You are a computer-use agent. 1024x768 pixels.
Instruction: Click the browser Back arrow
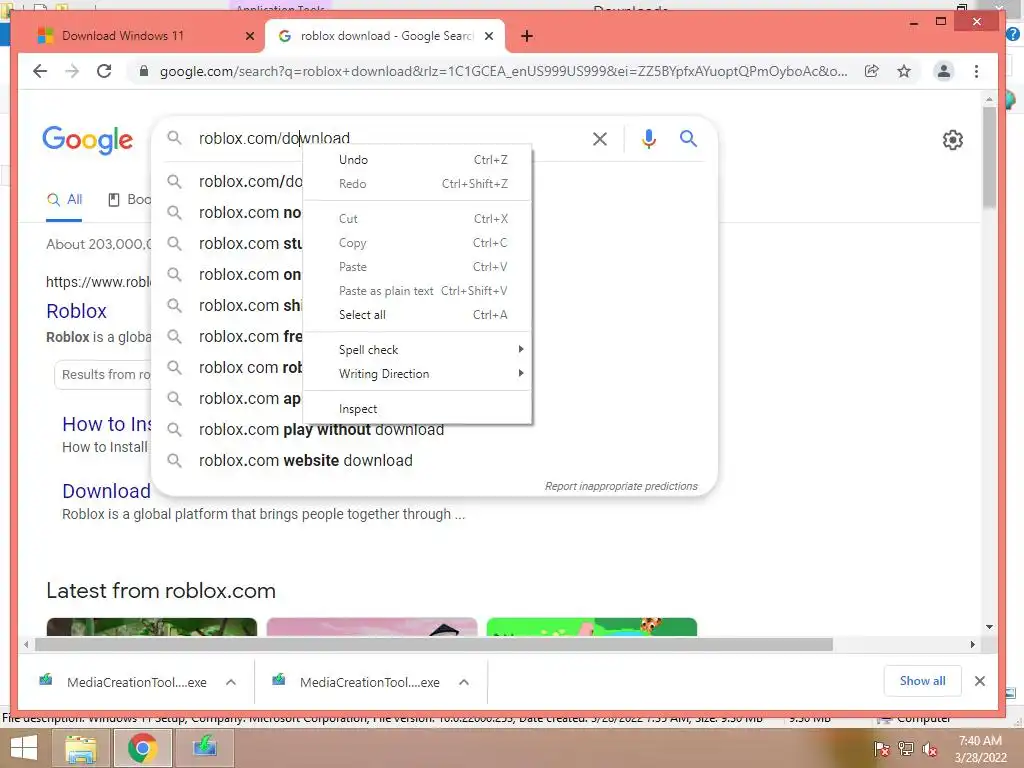click(40, 71)
